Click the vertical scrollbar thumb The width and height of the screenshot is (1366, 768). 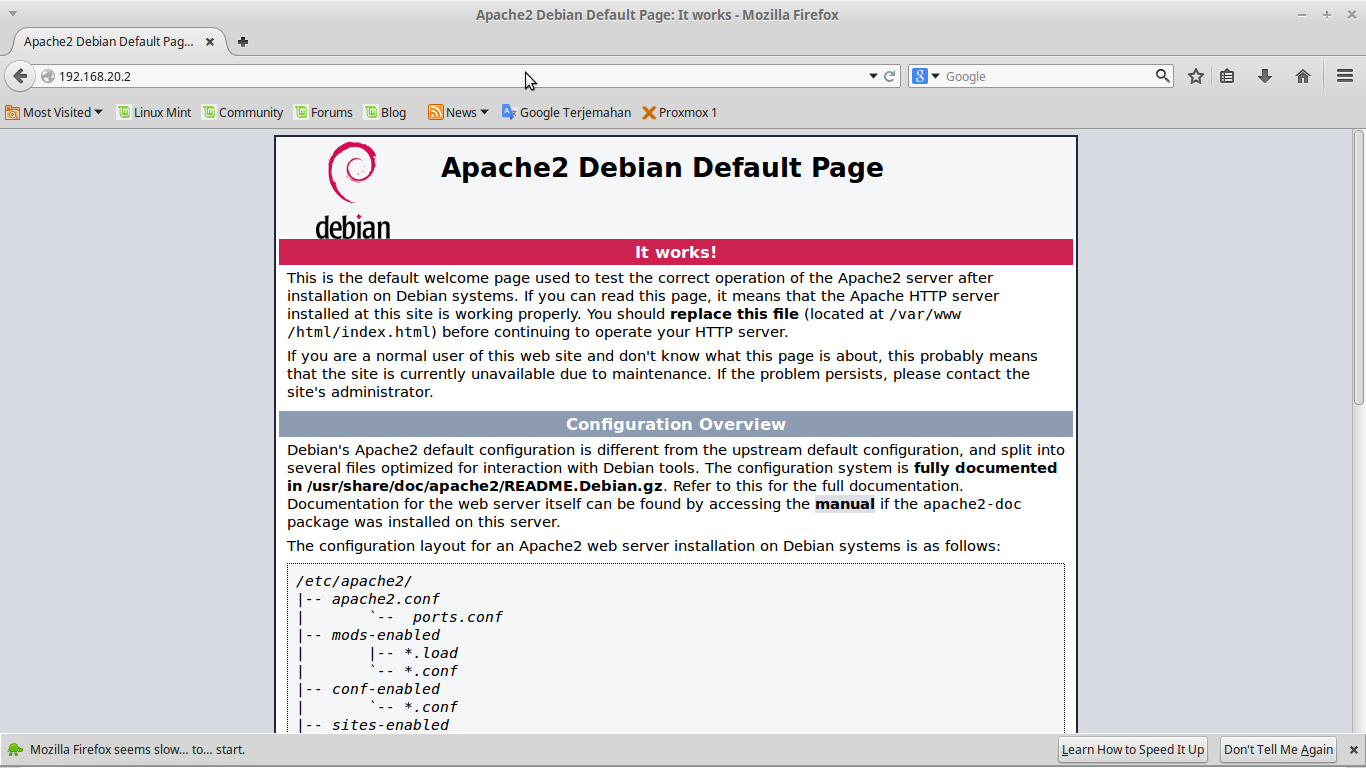(x=1359, y=268)
